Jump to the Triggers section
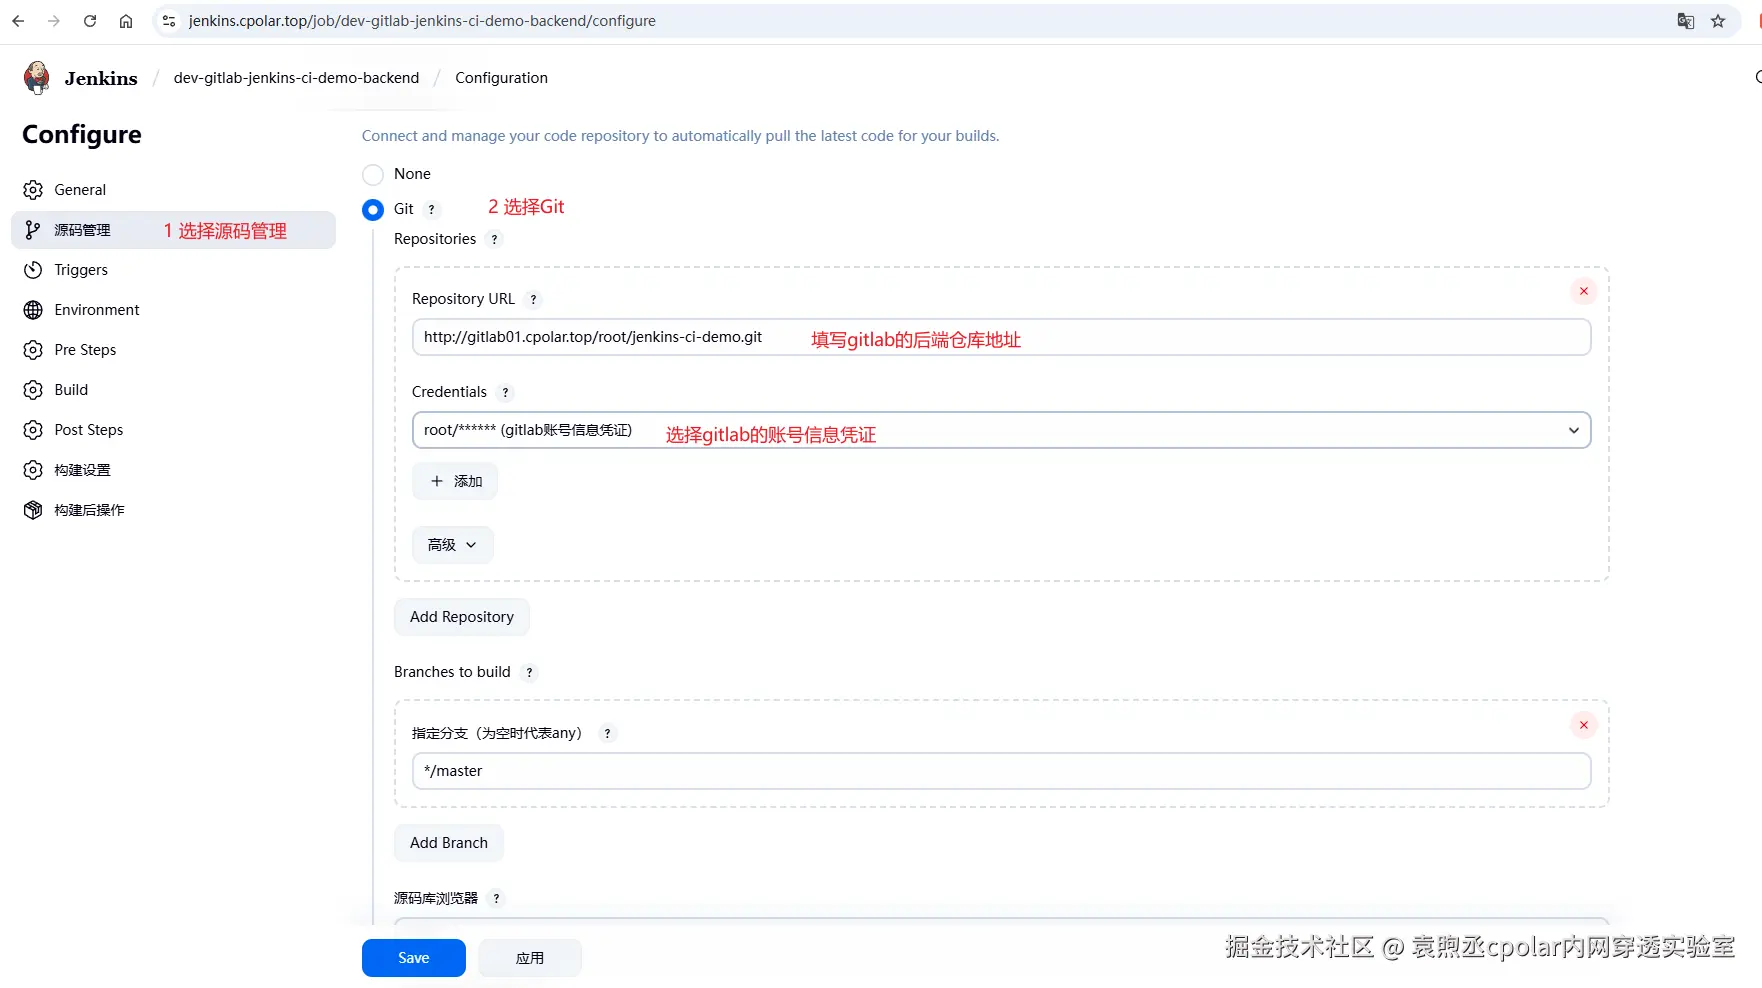1762x988 pixels. click(173, 270)
